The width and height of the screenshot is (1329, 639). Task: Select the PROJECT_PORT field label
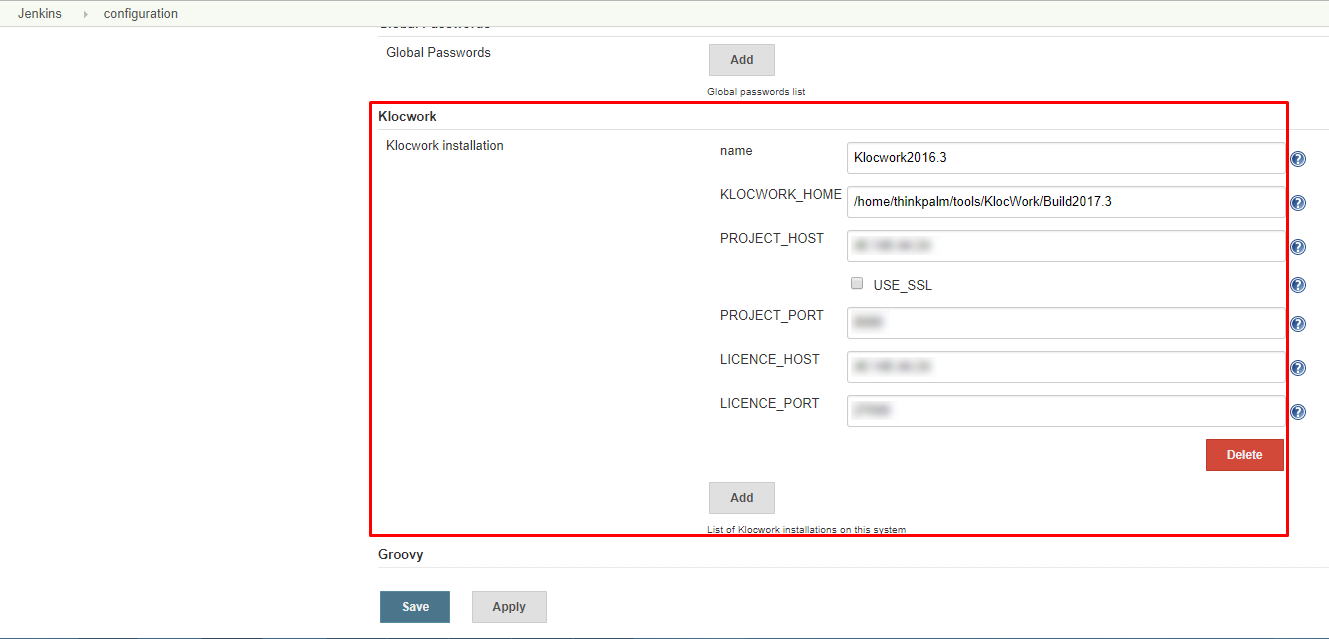point(772,316)
